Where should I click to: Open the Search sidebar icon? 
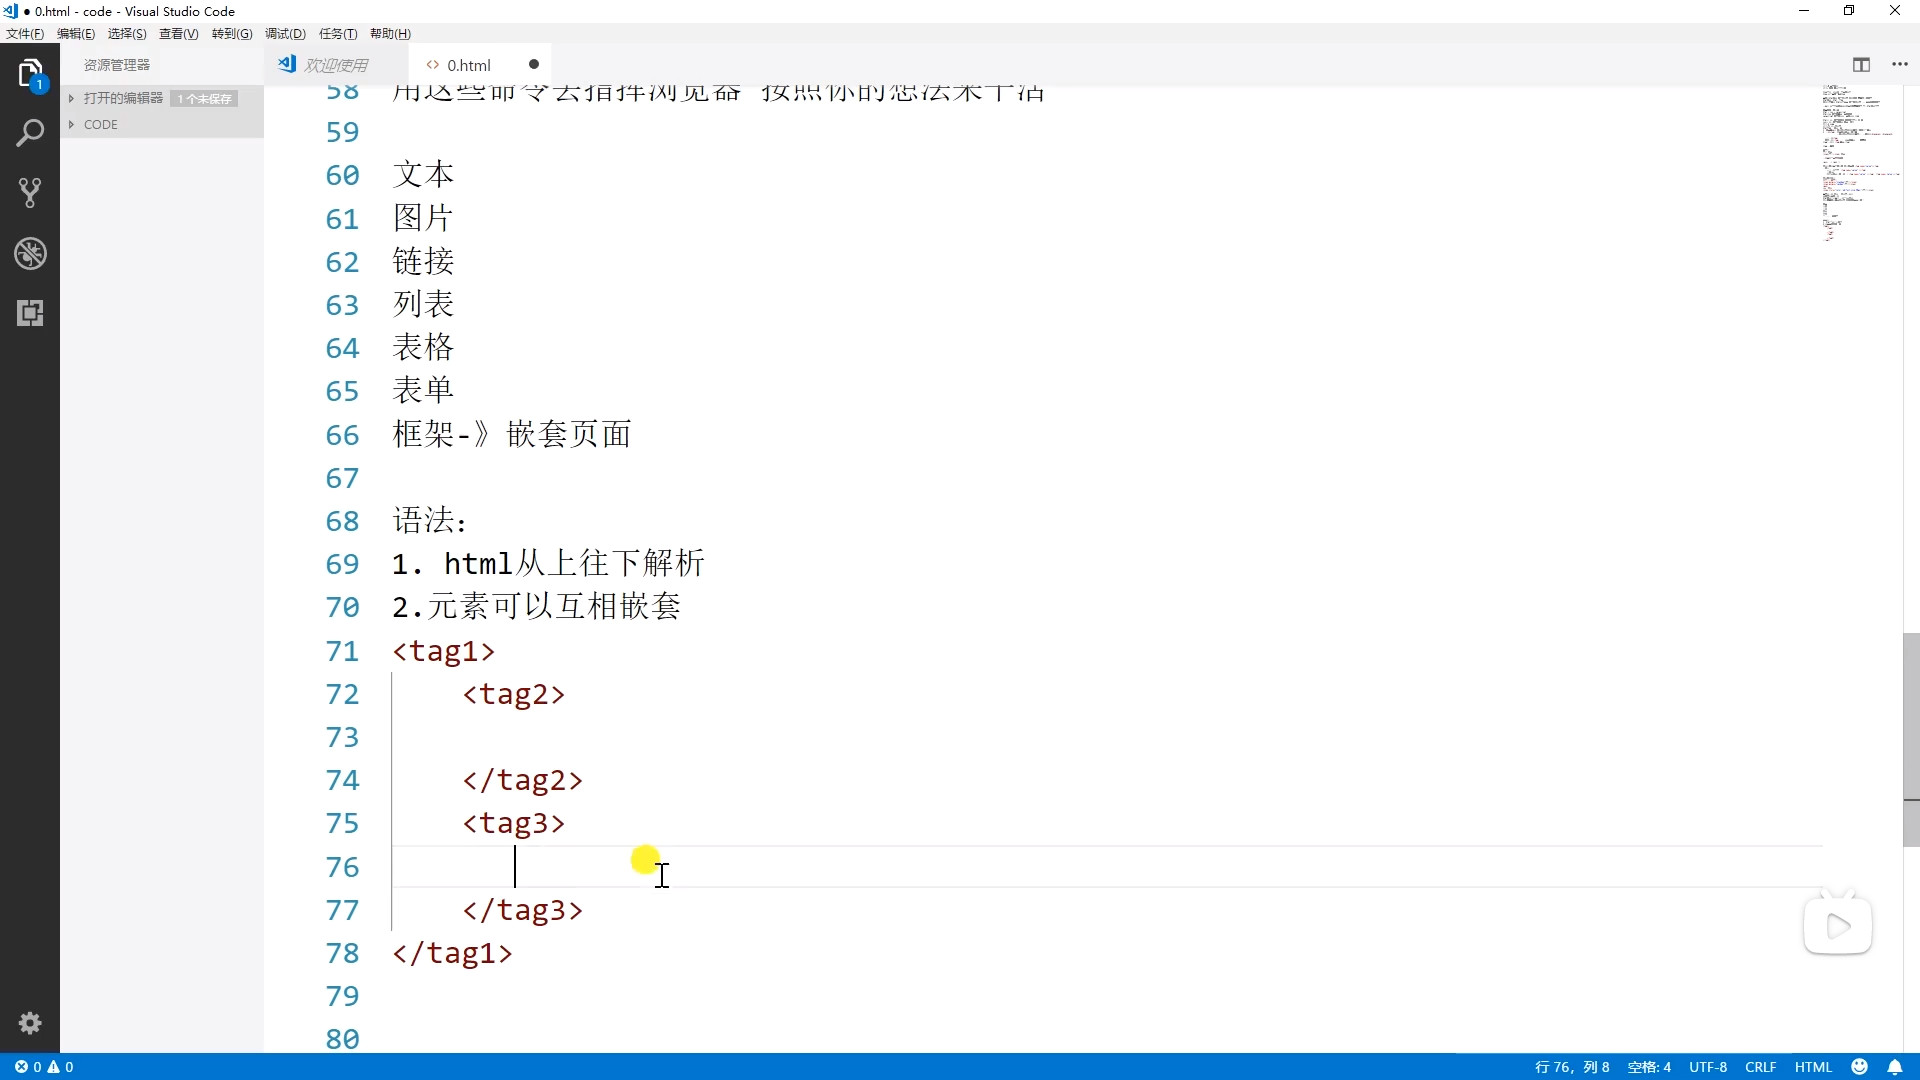tap(30, 133)
